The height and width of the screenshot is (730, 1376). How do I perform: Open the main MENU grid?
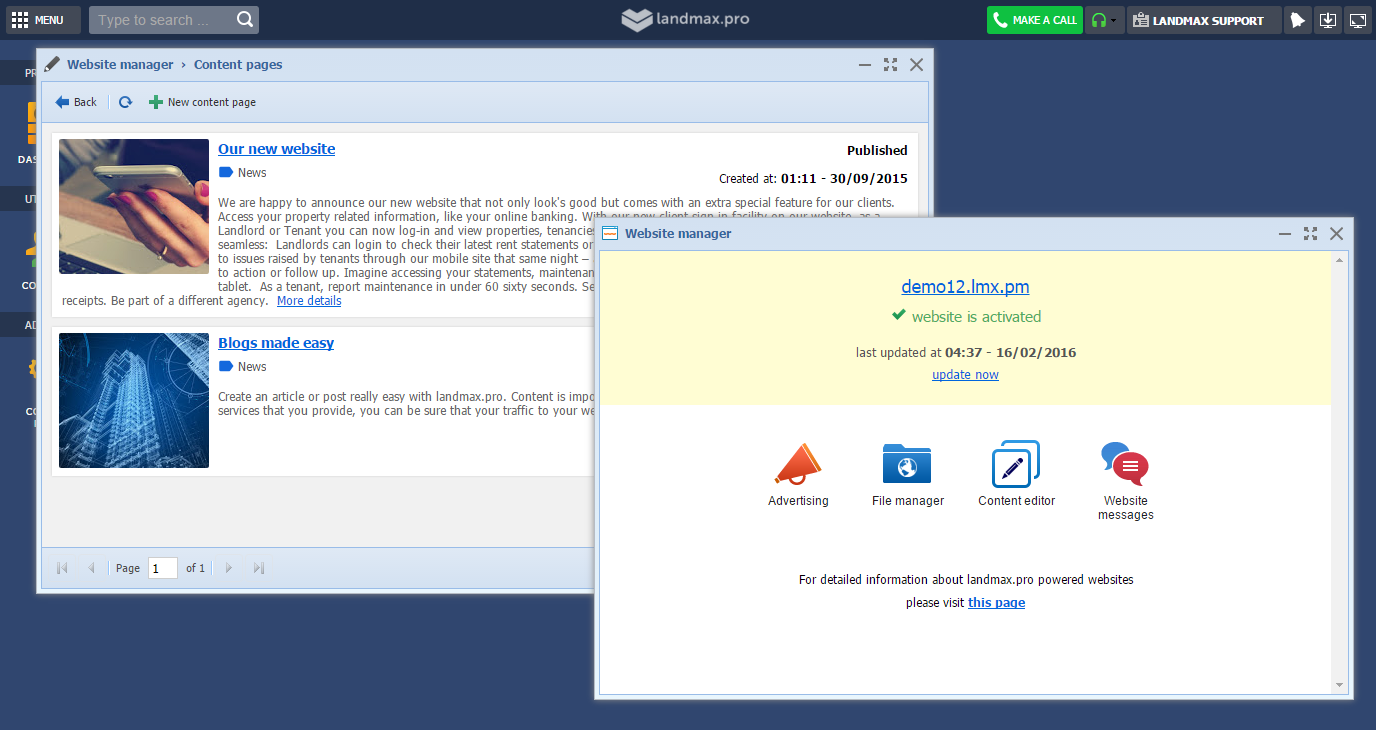[x=37, y=20]
